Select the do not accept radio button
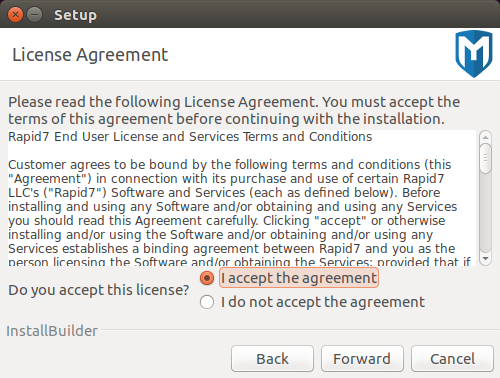500x378 pixels. (x=207, y=302)
